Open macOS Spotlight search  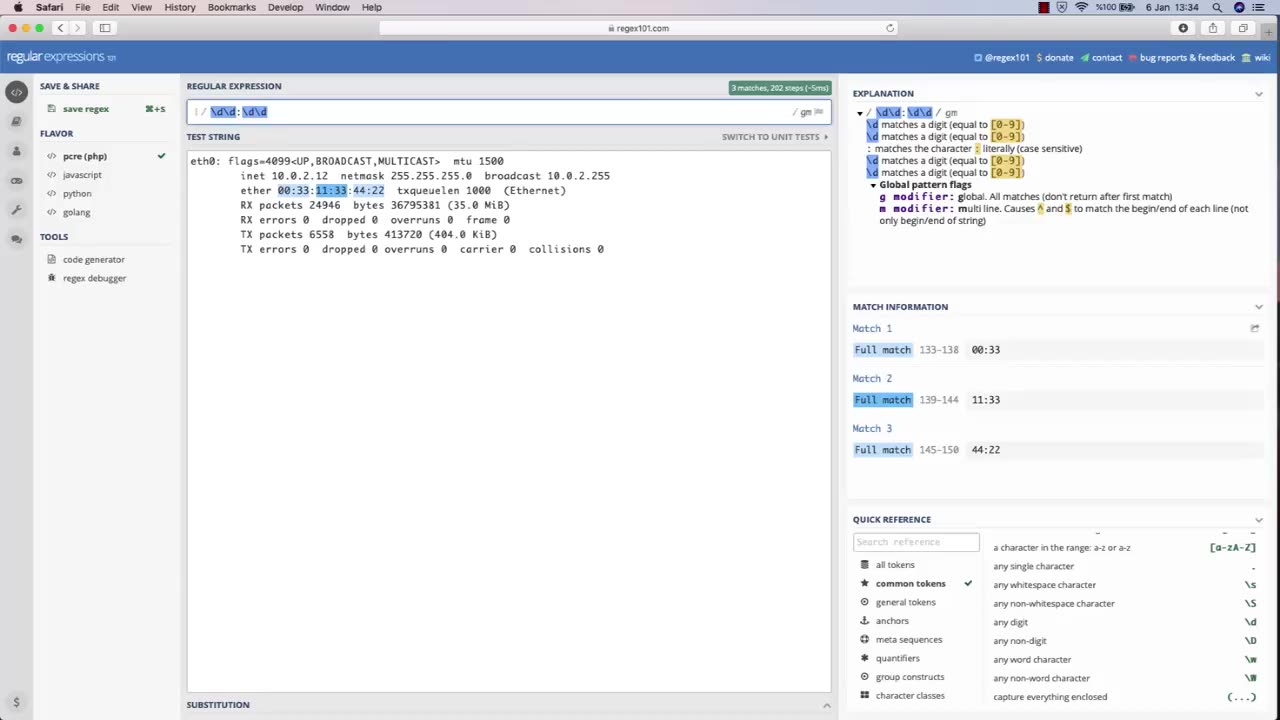tap(1217, 7)
